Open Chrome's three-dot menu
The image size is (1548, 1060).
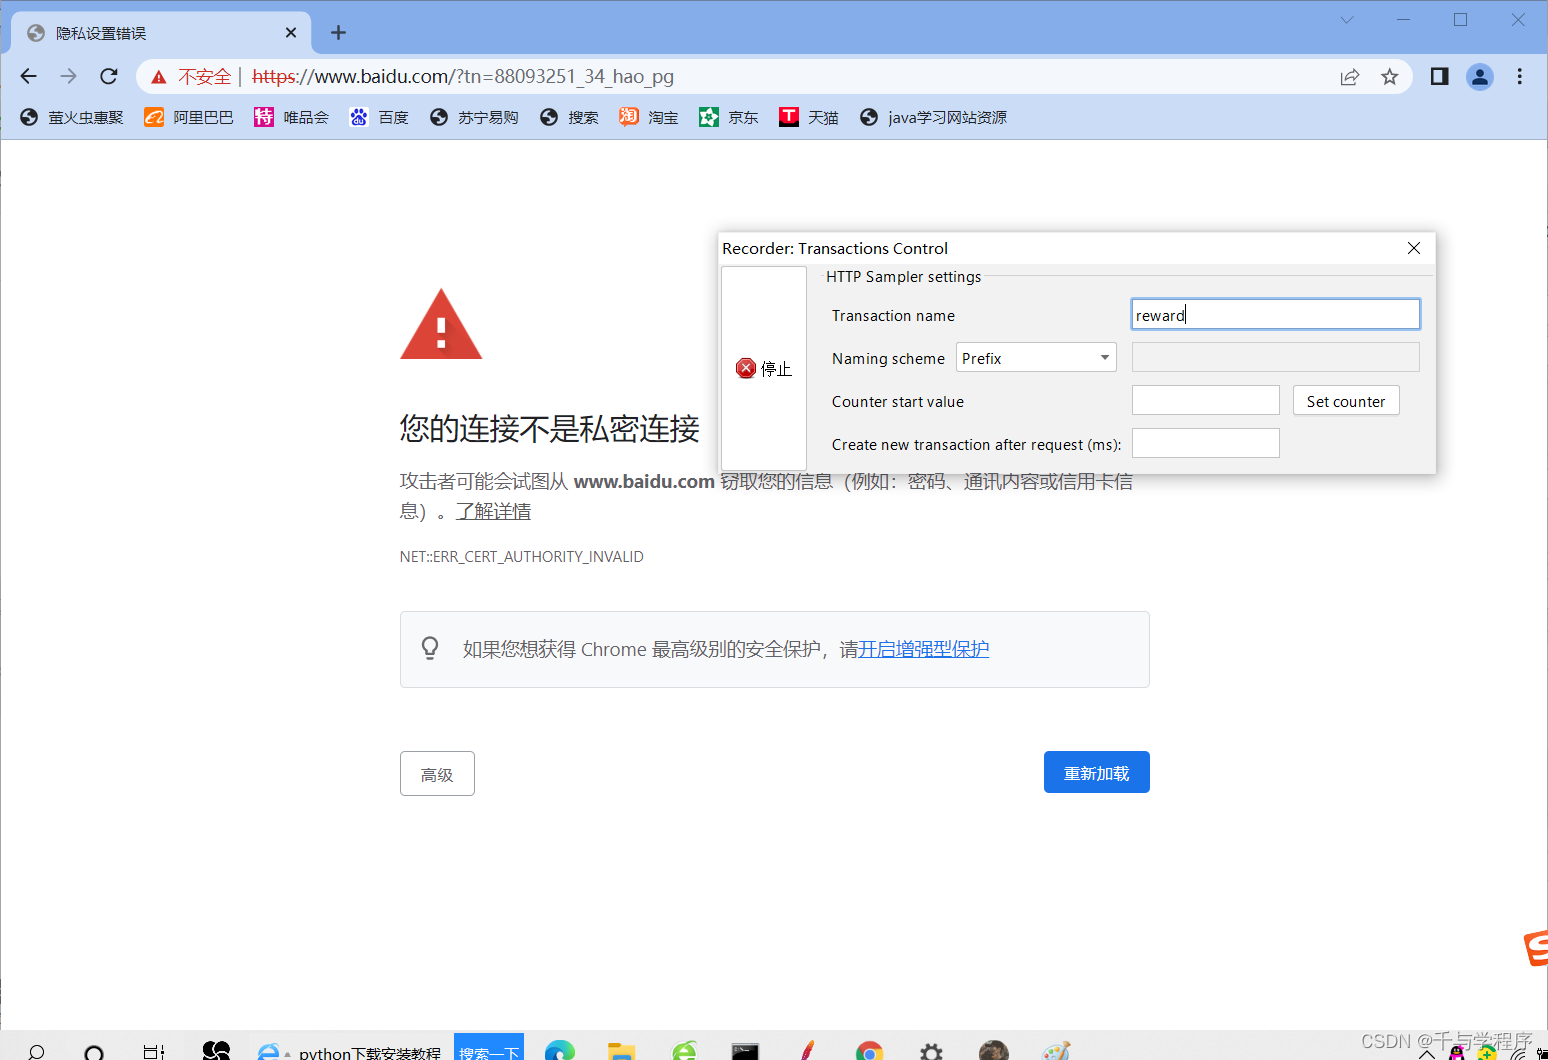coord(1520,76)
